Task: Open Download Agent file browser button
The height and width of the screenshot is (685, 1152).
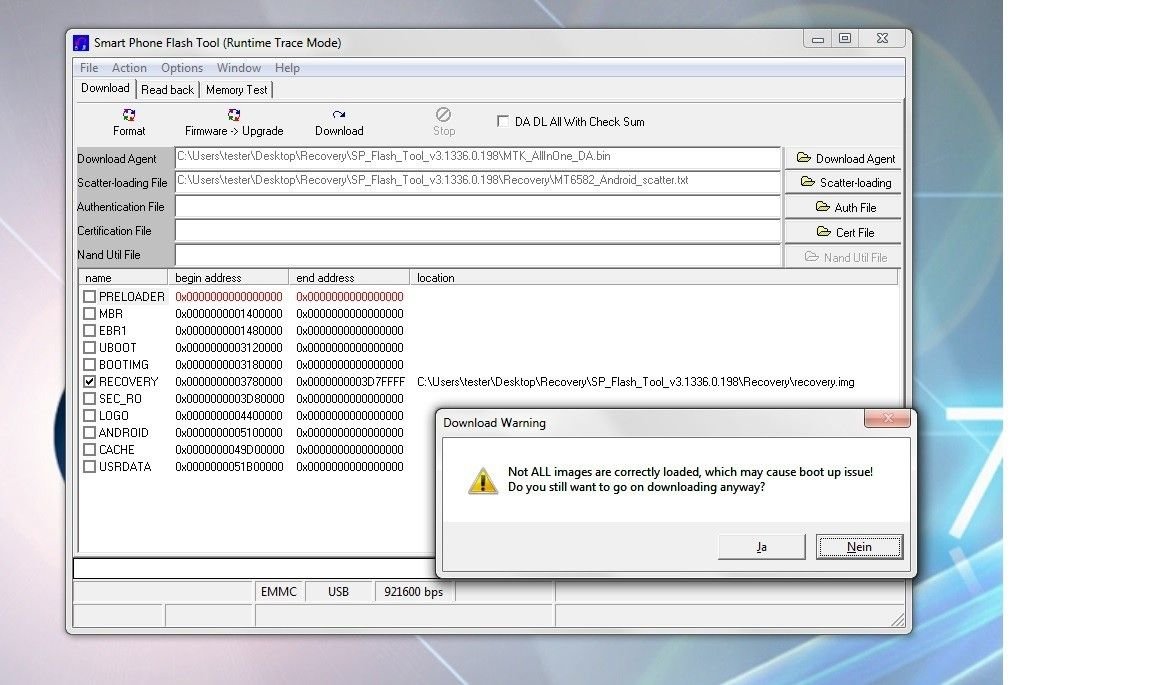Action: [844, 158]
